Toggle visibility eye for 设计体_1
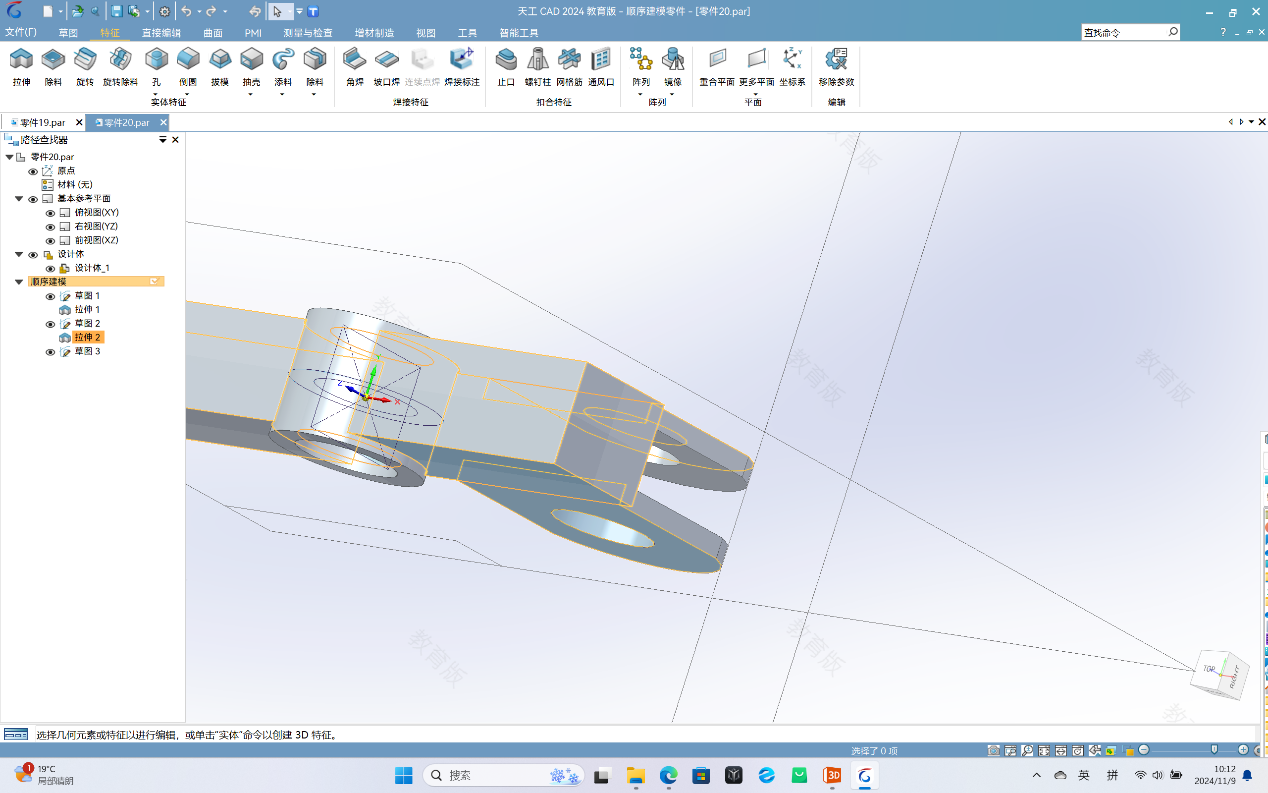This screenshot has width=1268, height=793. [x=51, y=268]
